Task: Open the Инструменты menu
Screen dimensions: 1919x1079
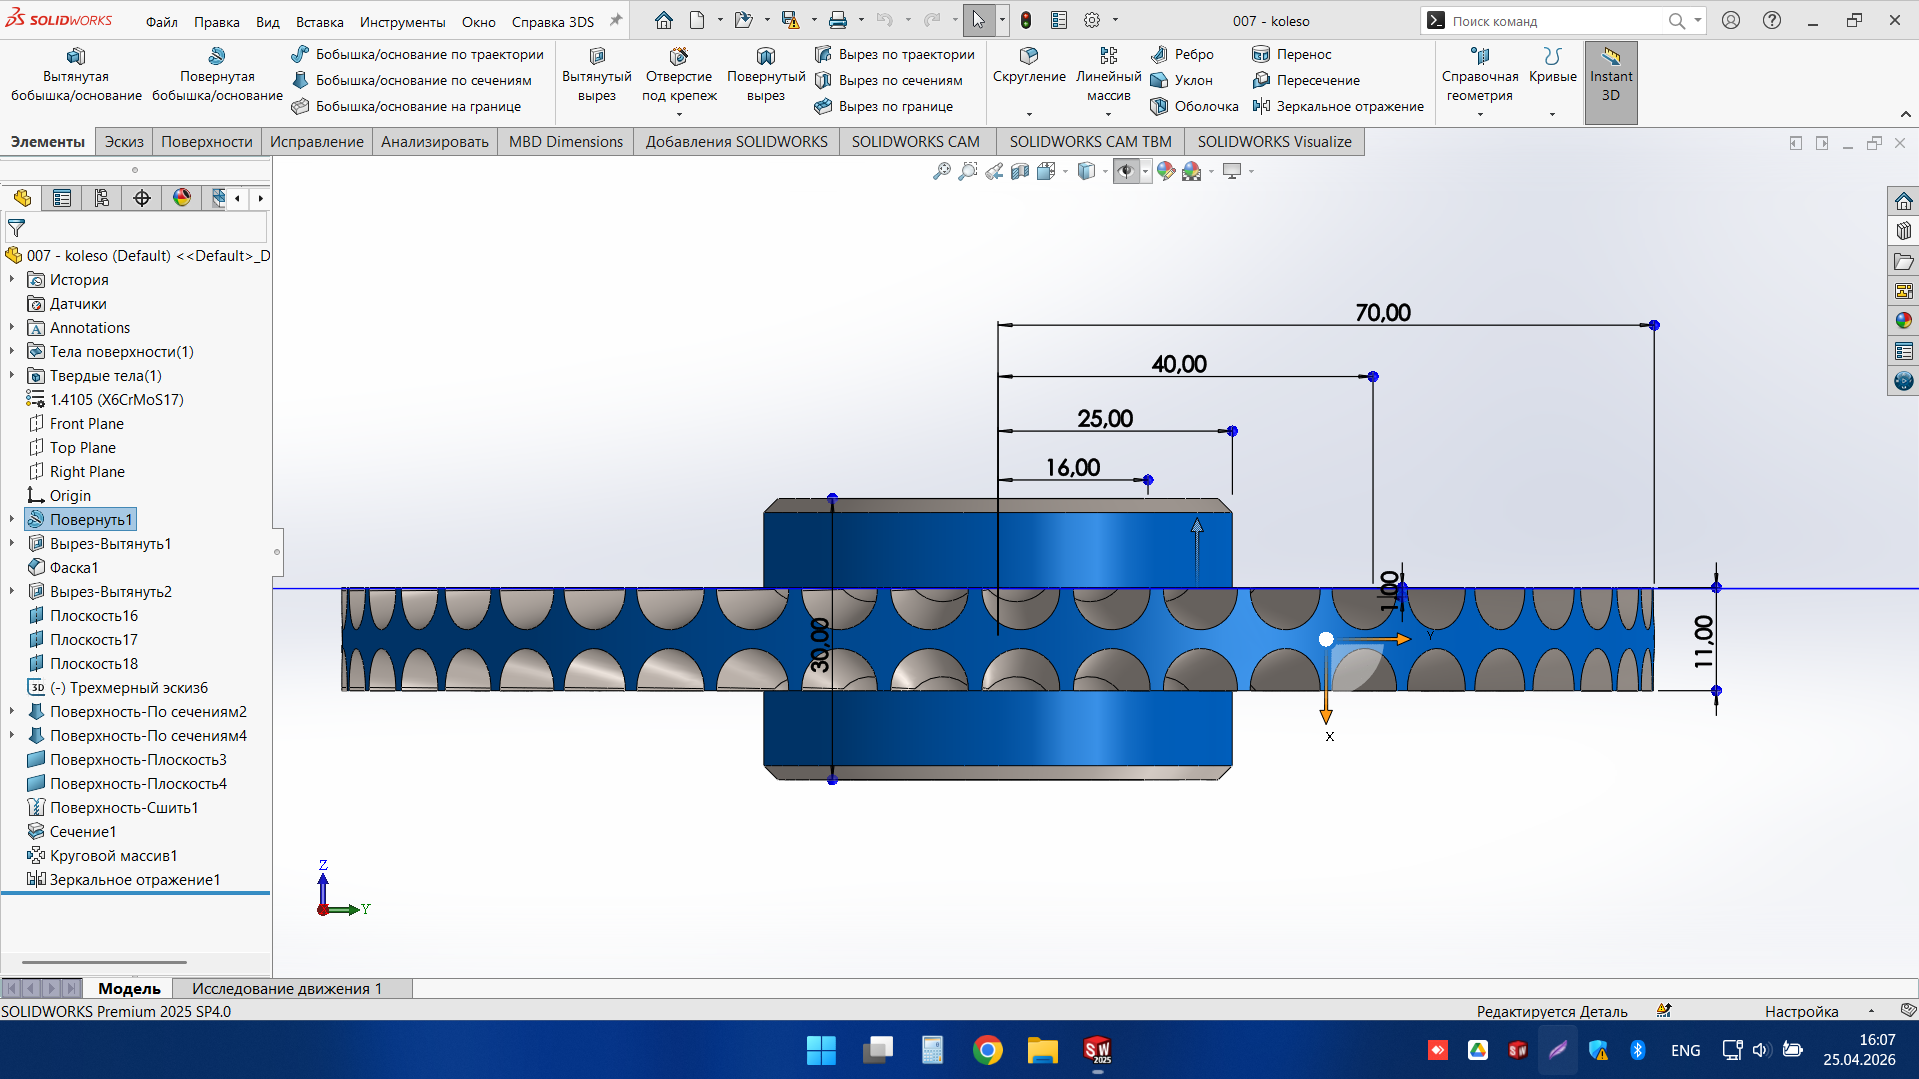Action: pyautogui.click(x=402, y=21)
